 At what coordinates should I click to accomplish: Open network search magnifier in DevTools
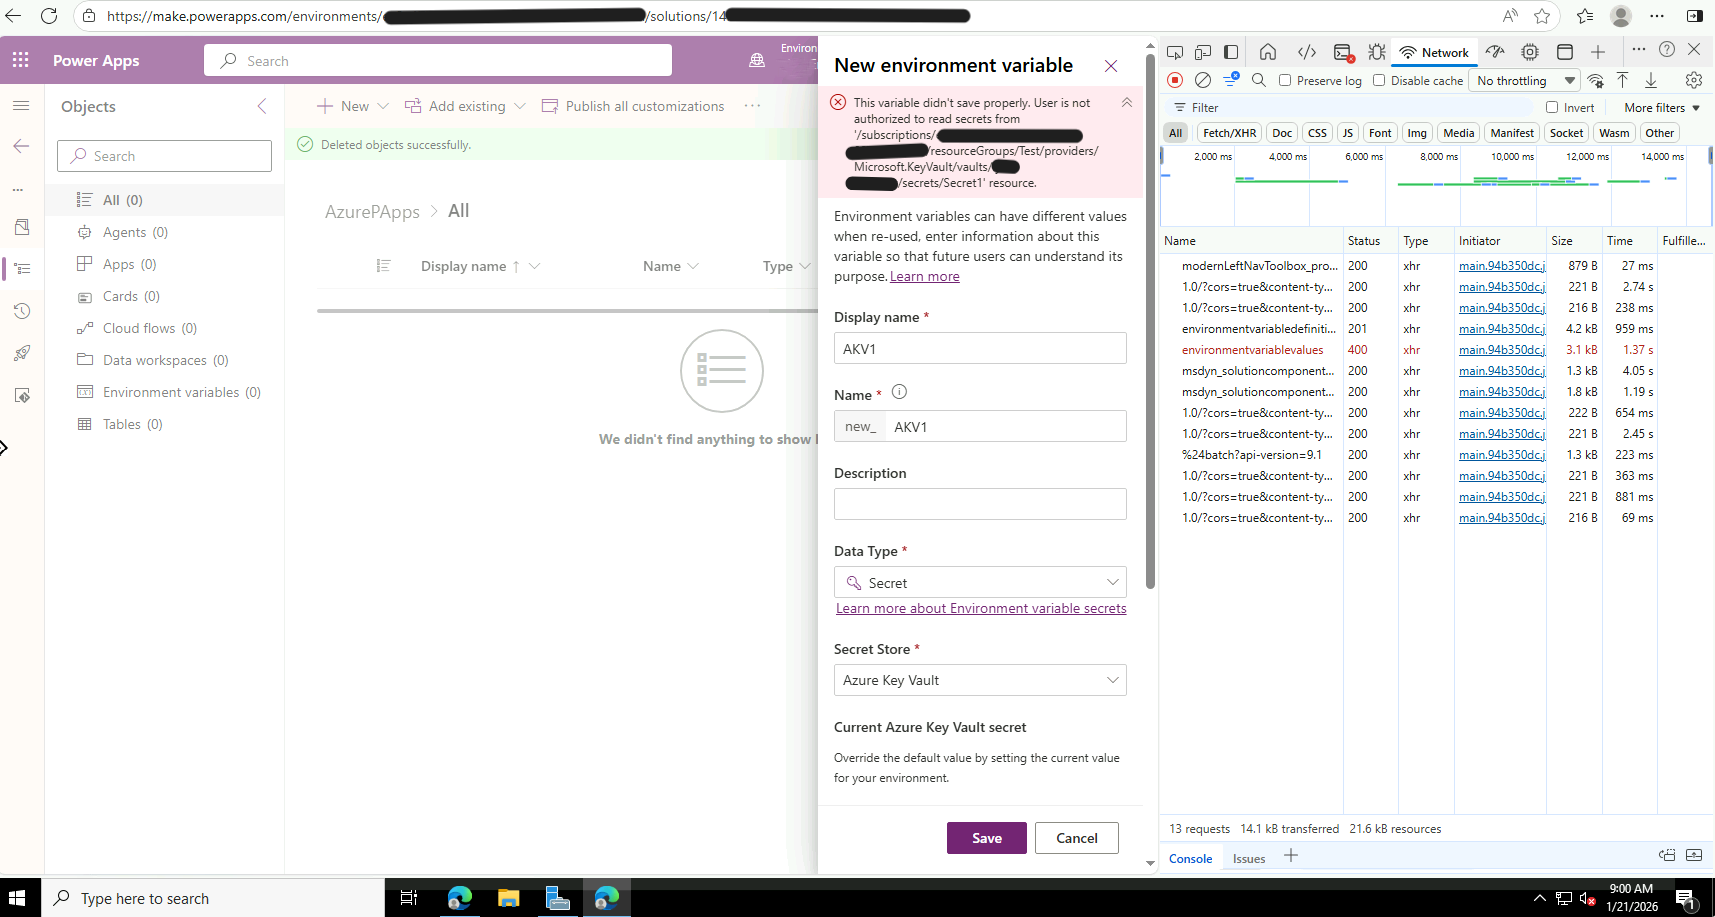tap(1259, 80)
